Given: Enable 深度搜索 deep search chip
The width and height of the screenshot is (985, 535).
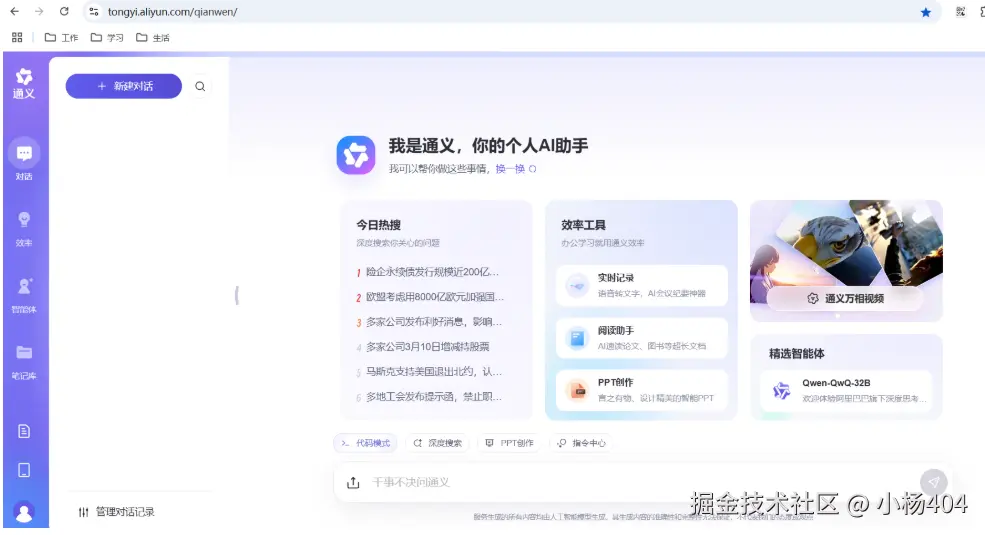Looking at the screenshot, I should (437, 443).
